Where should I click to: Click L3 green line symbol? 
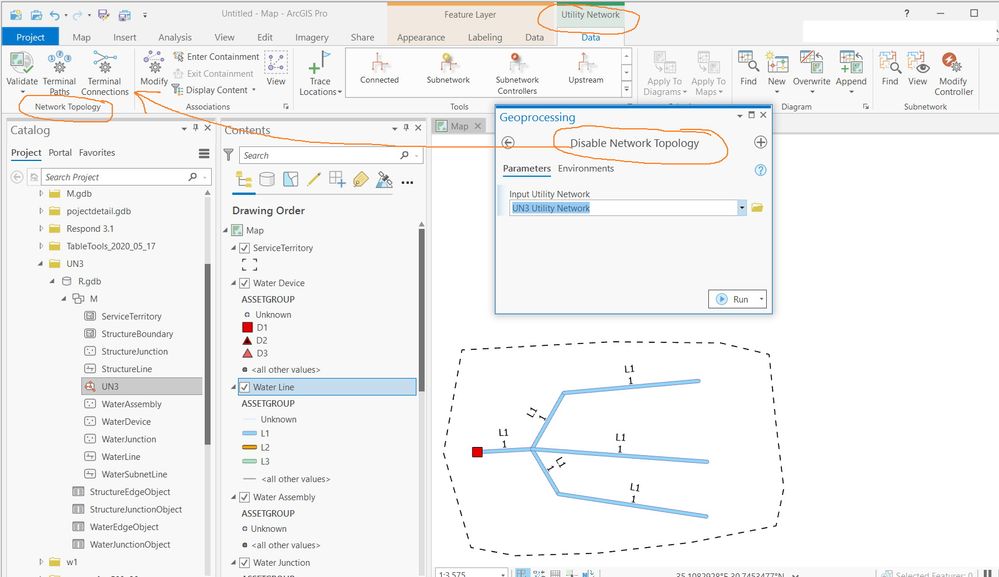tap(249, 461)
